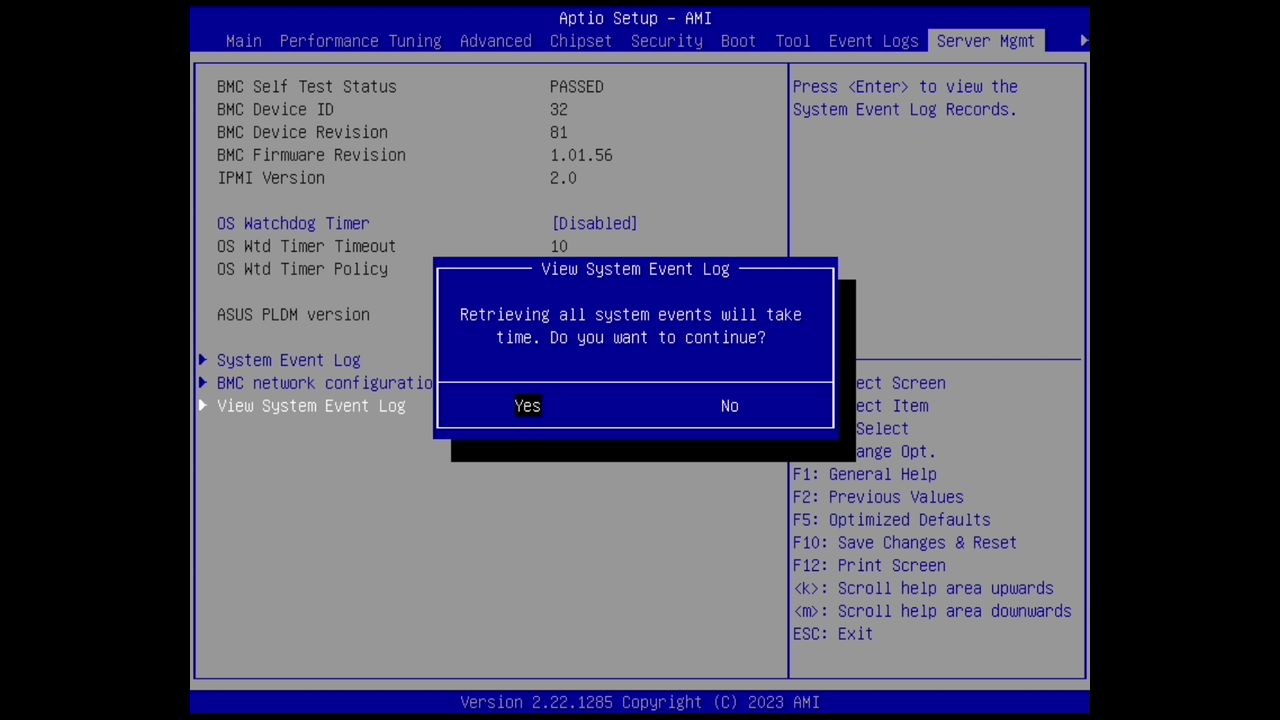Open the Main tab
Image resolution: width=1280 pixels, height=720 pixels.
tap(244, 41)
